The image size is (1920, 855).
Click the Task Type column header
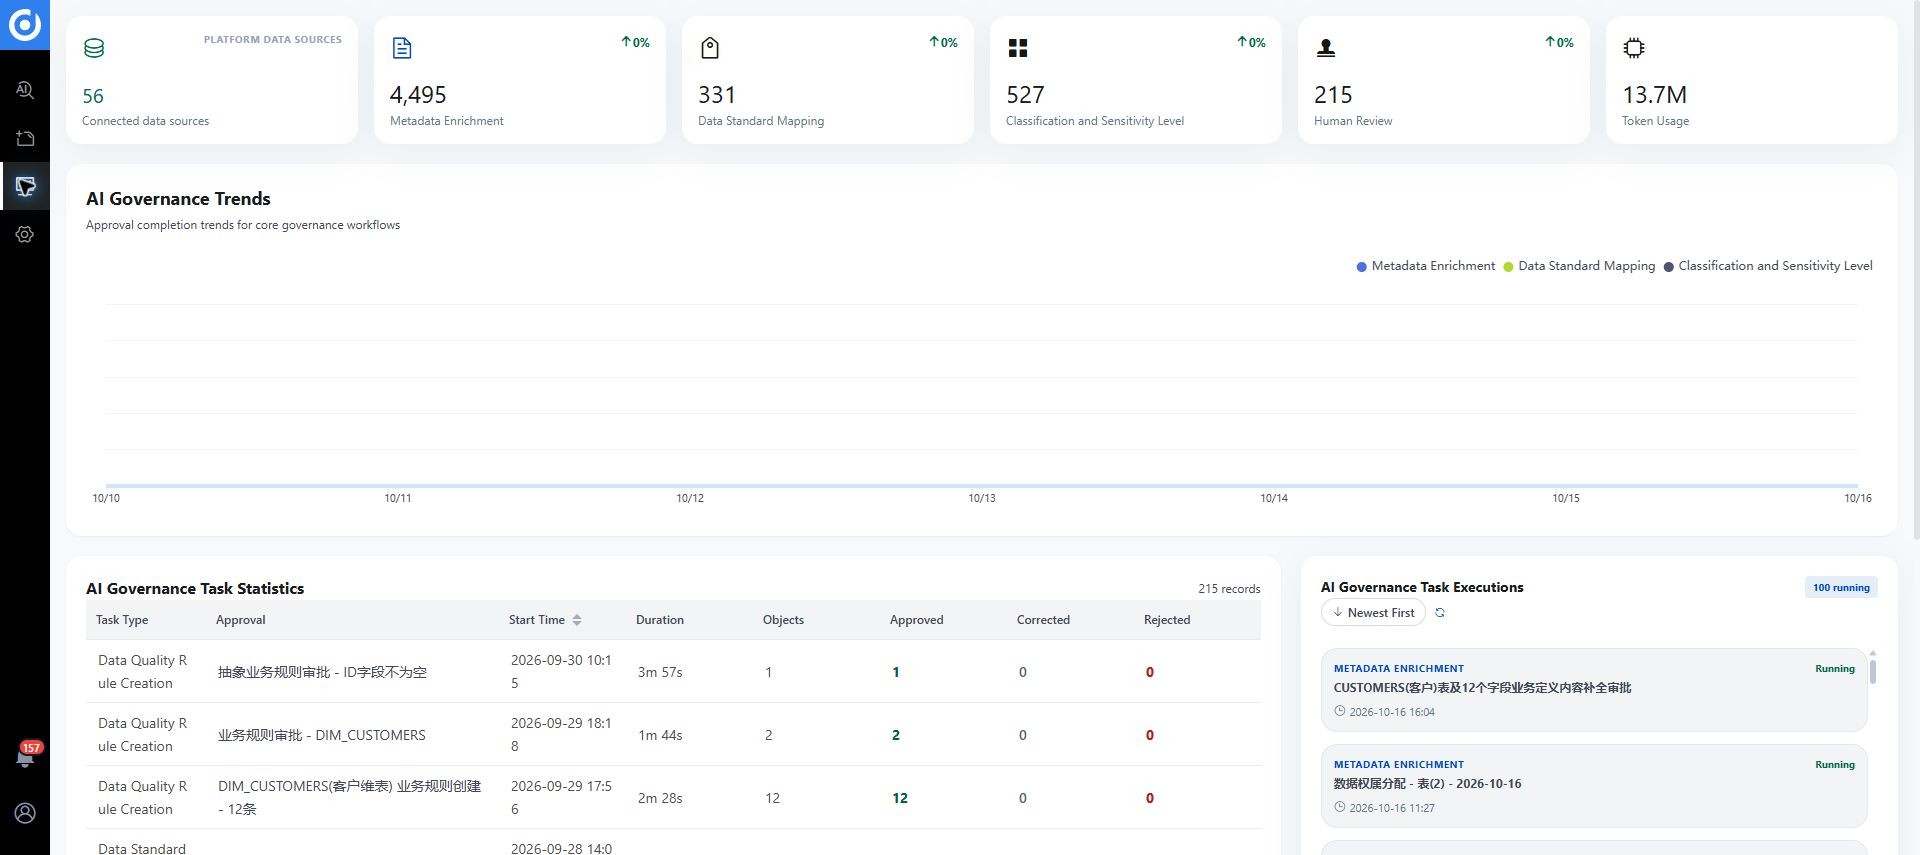click(122, 620)
